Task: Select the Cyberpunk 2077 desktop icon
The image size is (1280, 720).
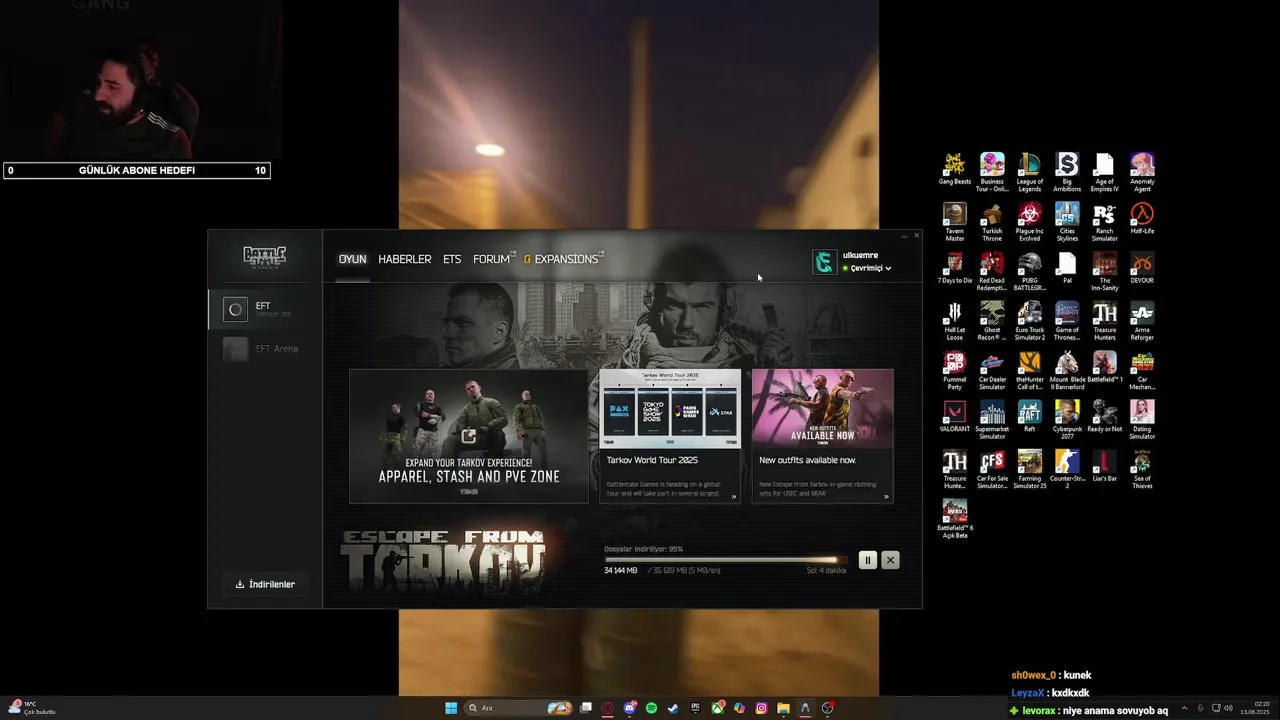Action: tap(1067, 419)
